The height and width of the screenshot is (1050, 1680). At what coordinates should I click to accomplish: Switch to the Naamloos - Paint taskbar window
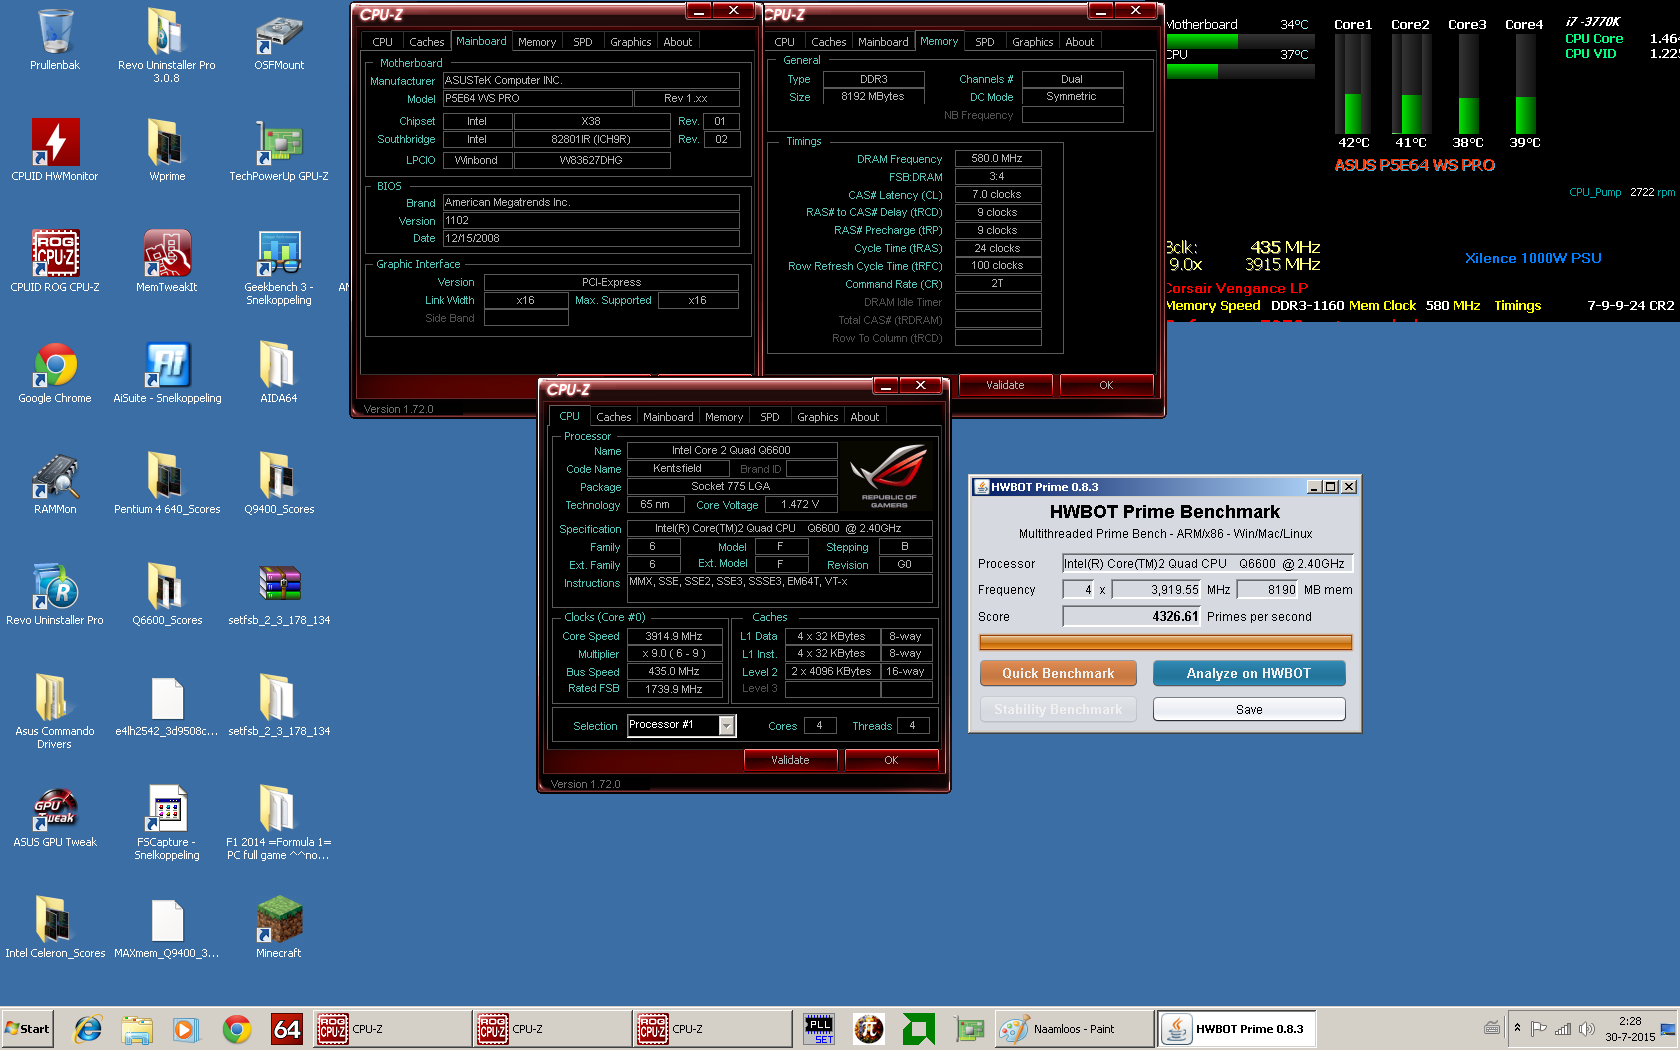pyautogui.click(x=1074, y=1029)
